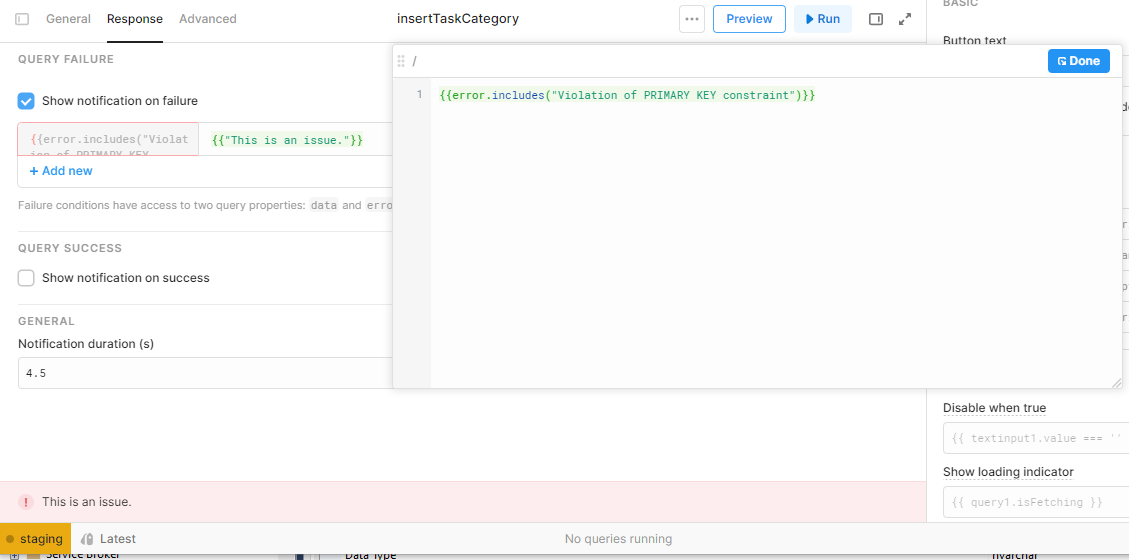
Task: Uncheck Show notification on failure
Action: point(26,101)
